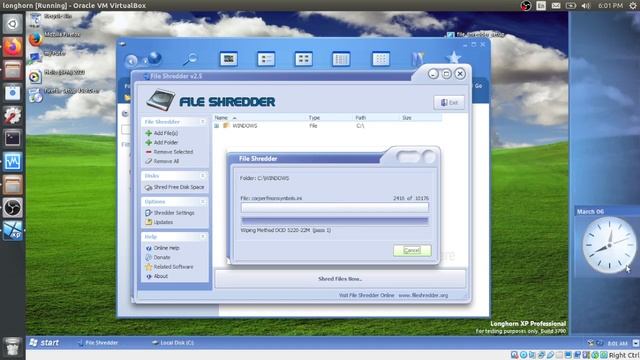Expand hidden tray icons arrow in taskbar
The width and height of the screenshot is (640, 360).
636,343
